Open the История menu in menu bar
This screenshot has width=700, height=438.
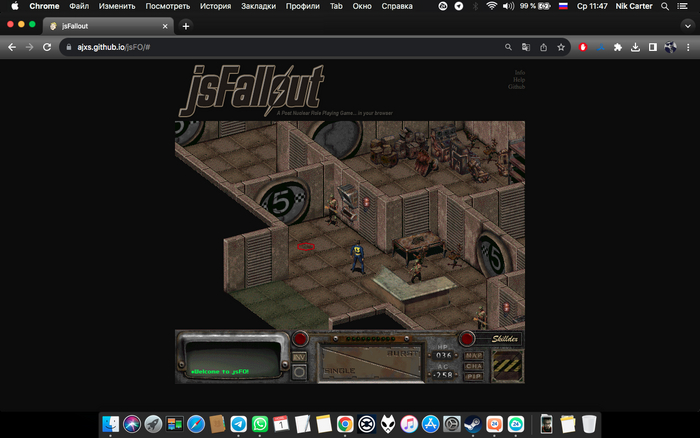click(215, 6)
